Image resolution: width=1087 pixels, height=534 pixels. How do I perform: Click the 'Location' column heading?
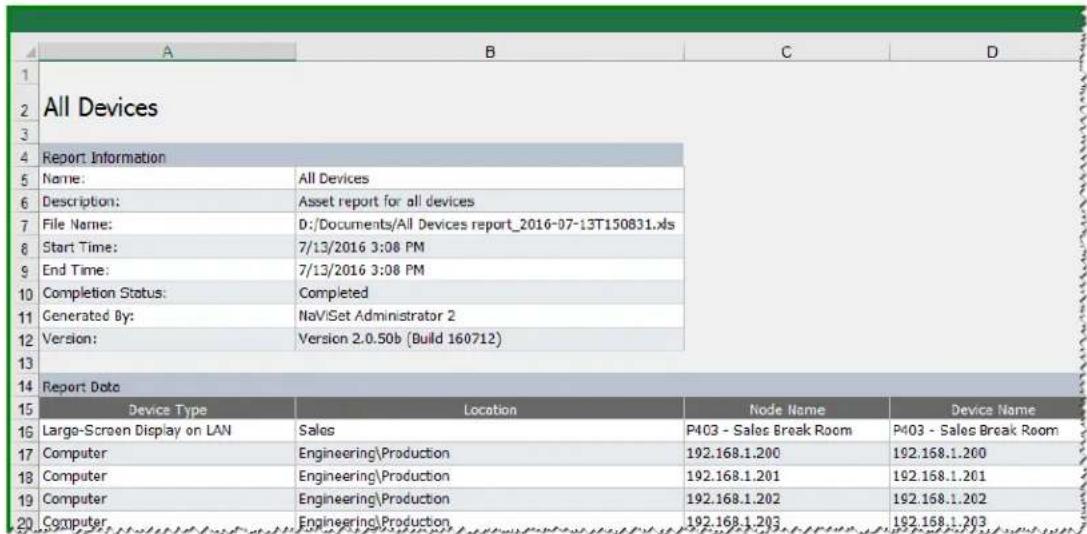click(x=489, y=408)
